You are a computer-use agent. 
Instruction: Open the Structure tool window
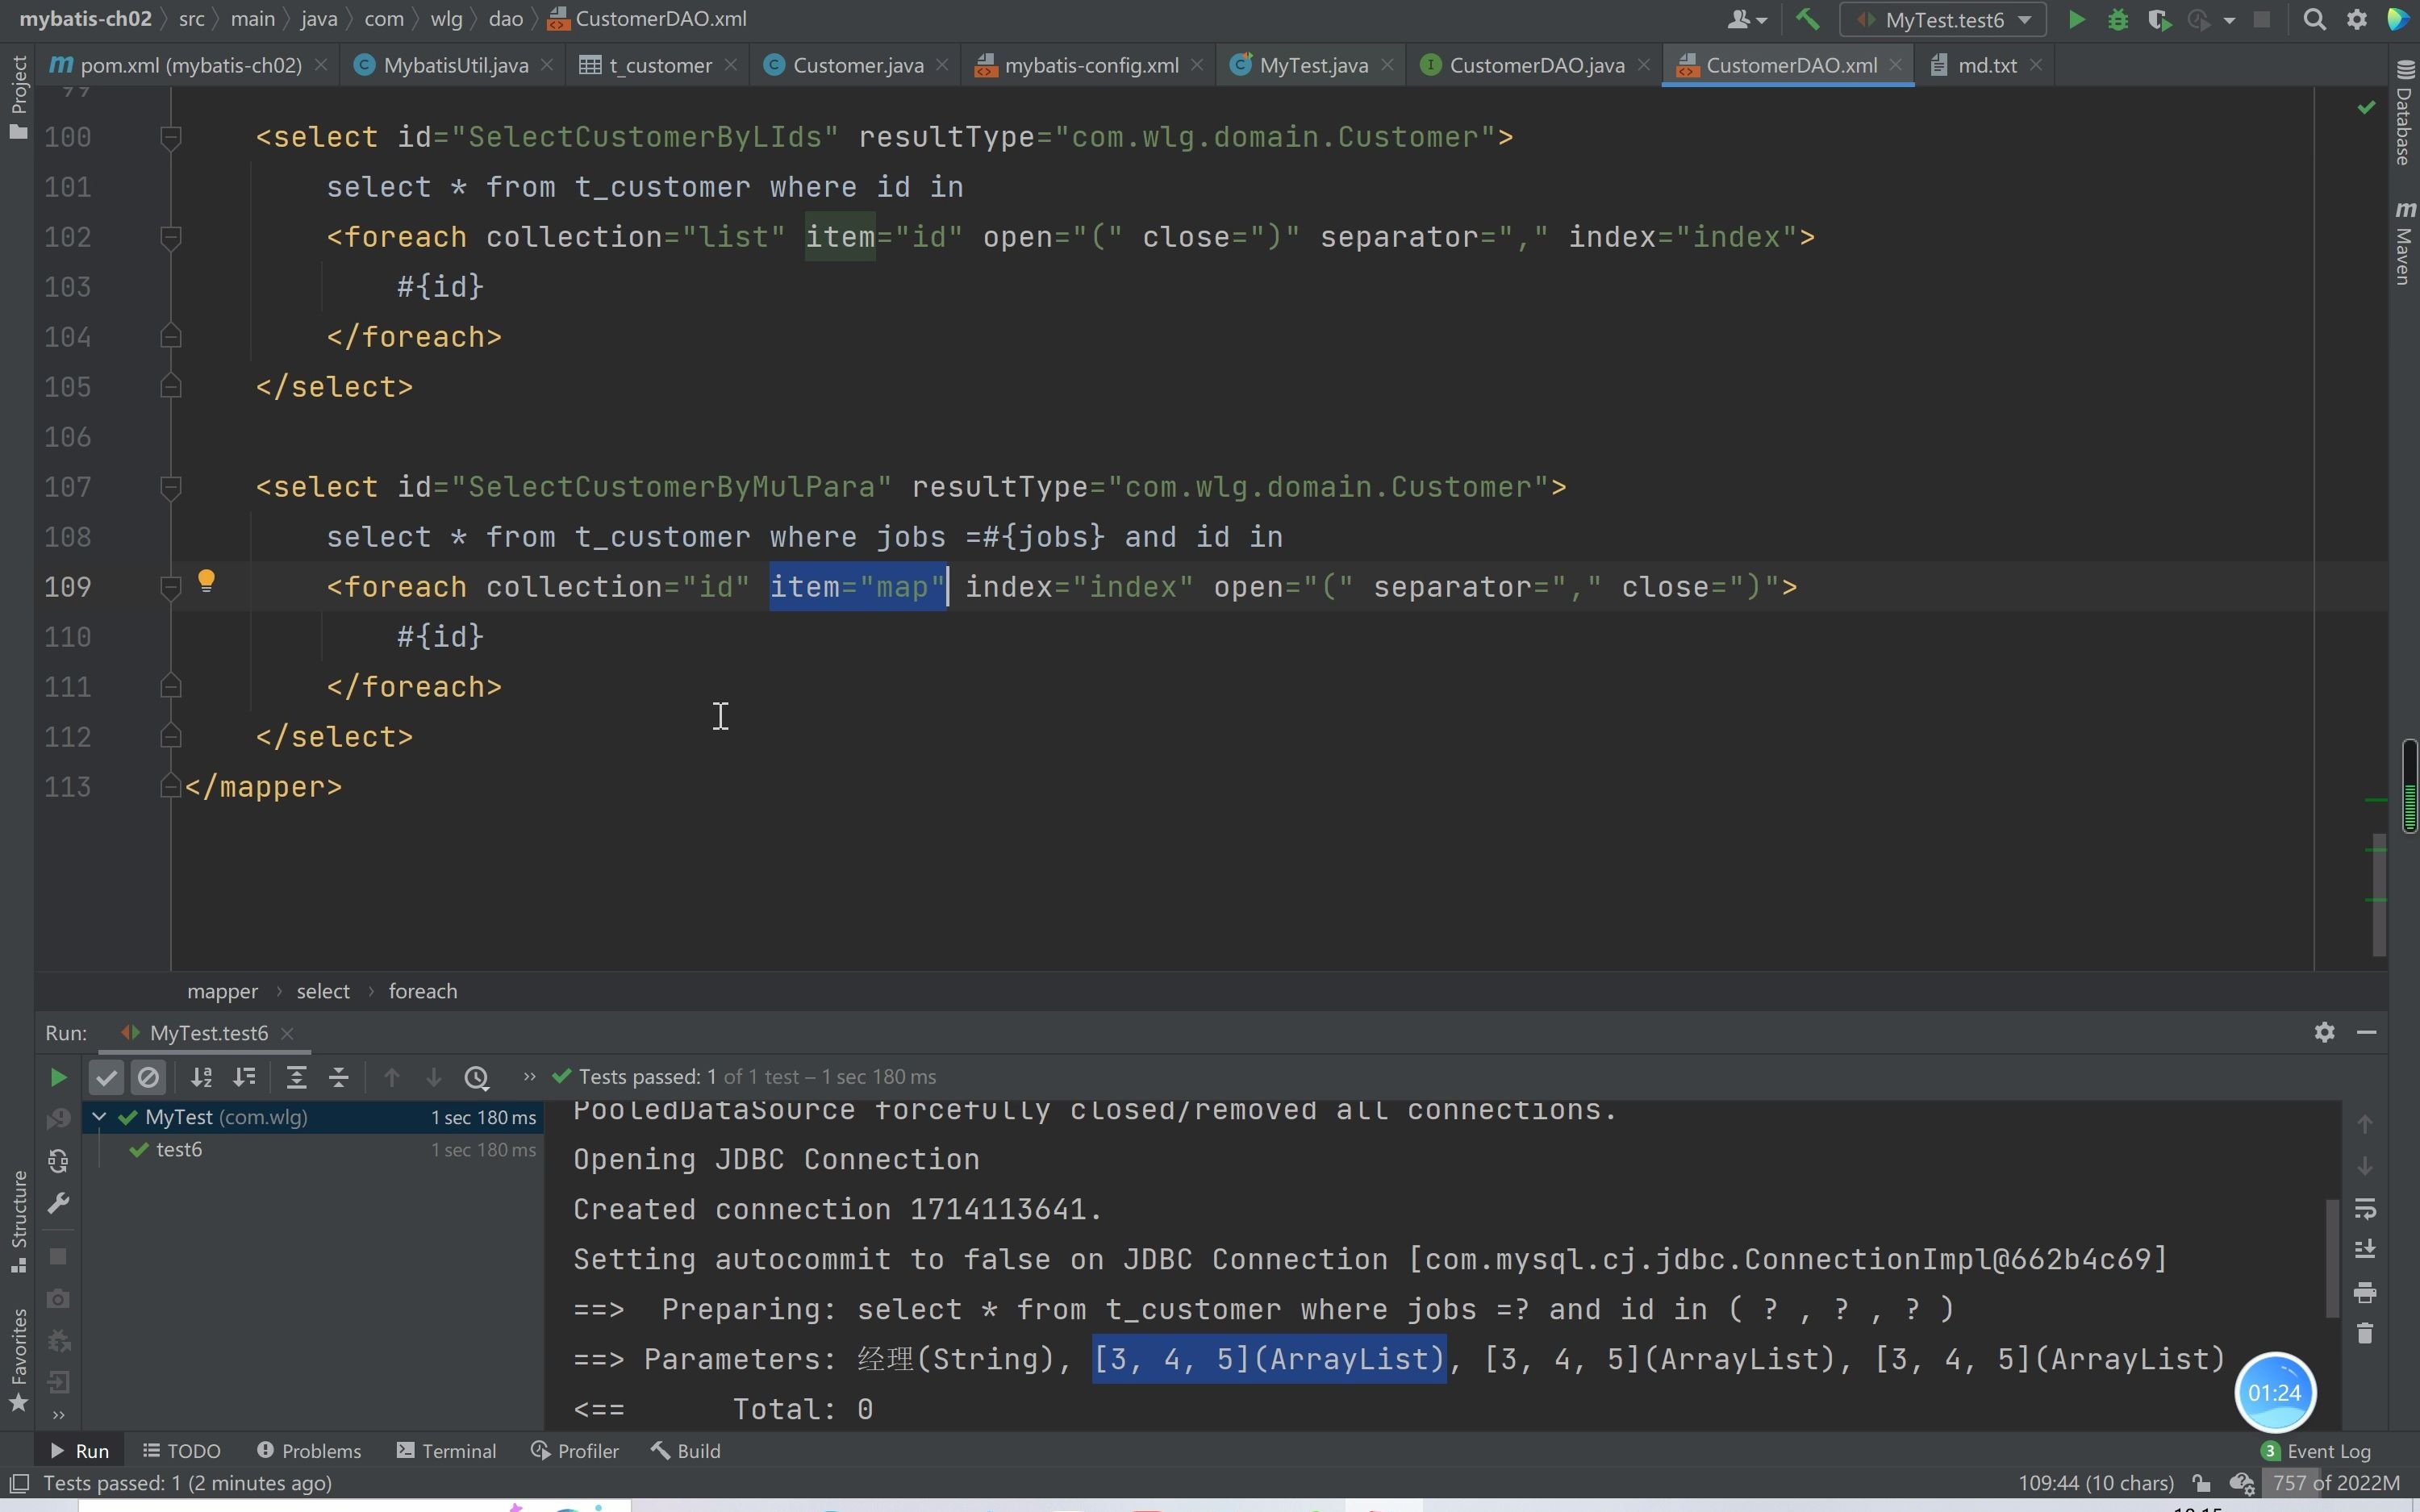click(18, 1222)
